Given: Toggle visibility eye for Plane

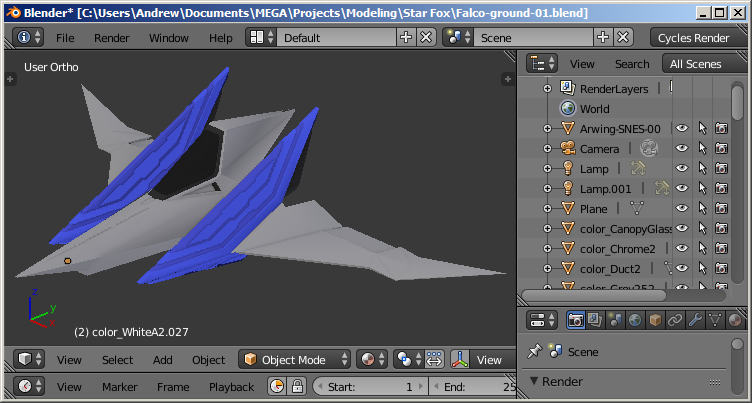Looking at the screenshot, I should (x=682, y=209).
